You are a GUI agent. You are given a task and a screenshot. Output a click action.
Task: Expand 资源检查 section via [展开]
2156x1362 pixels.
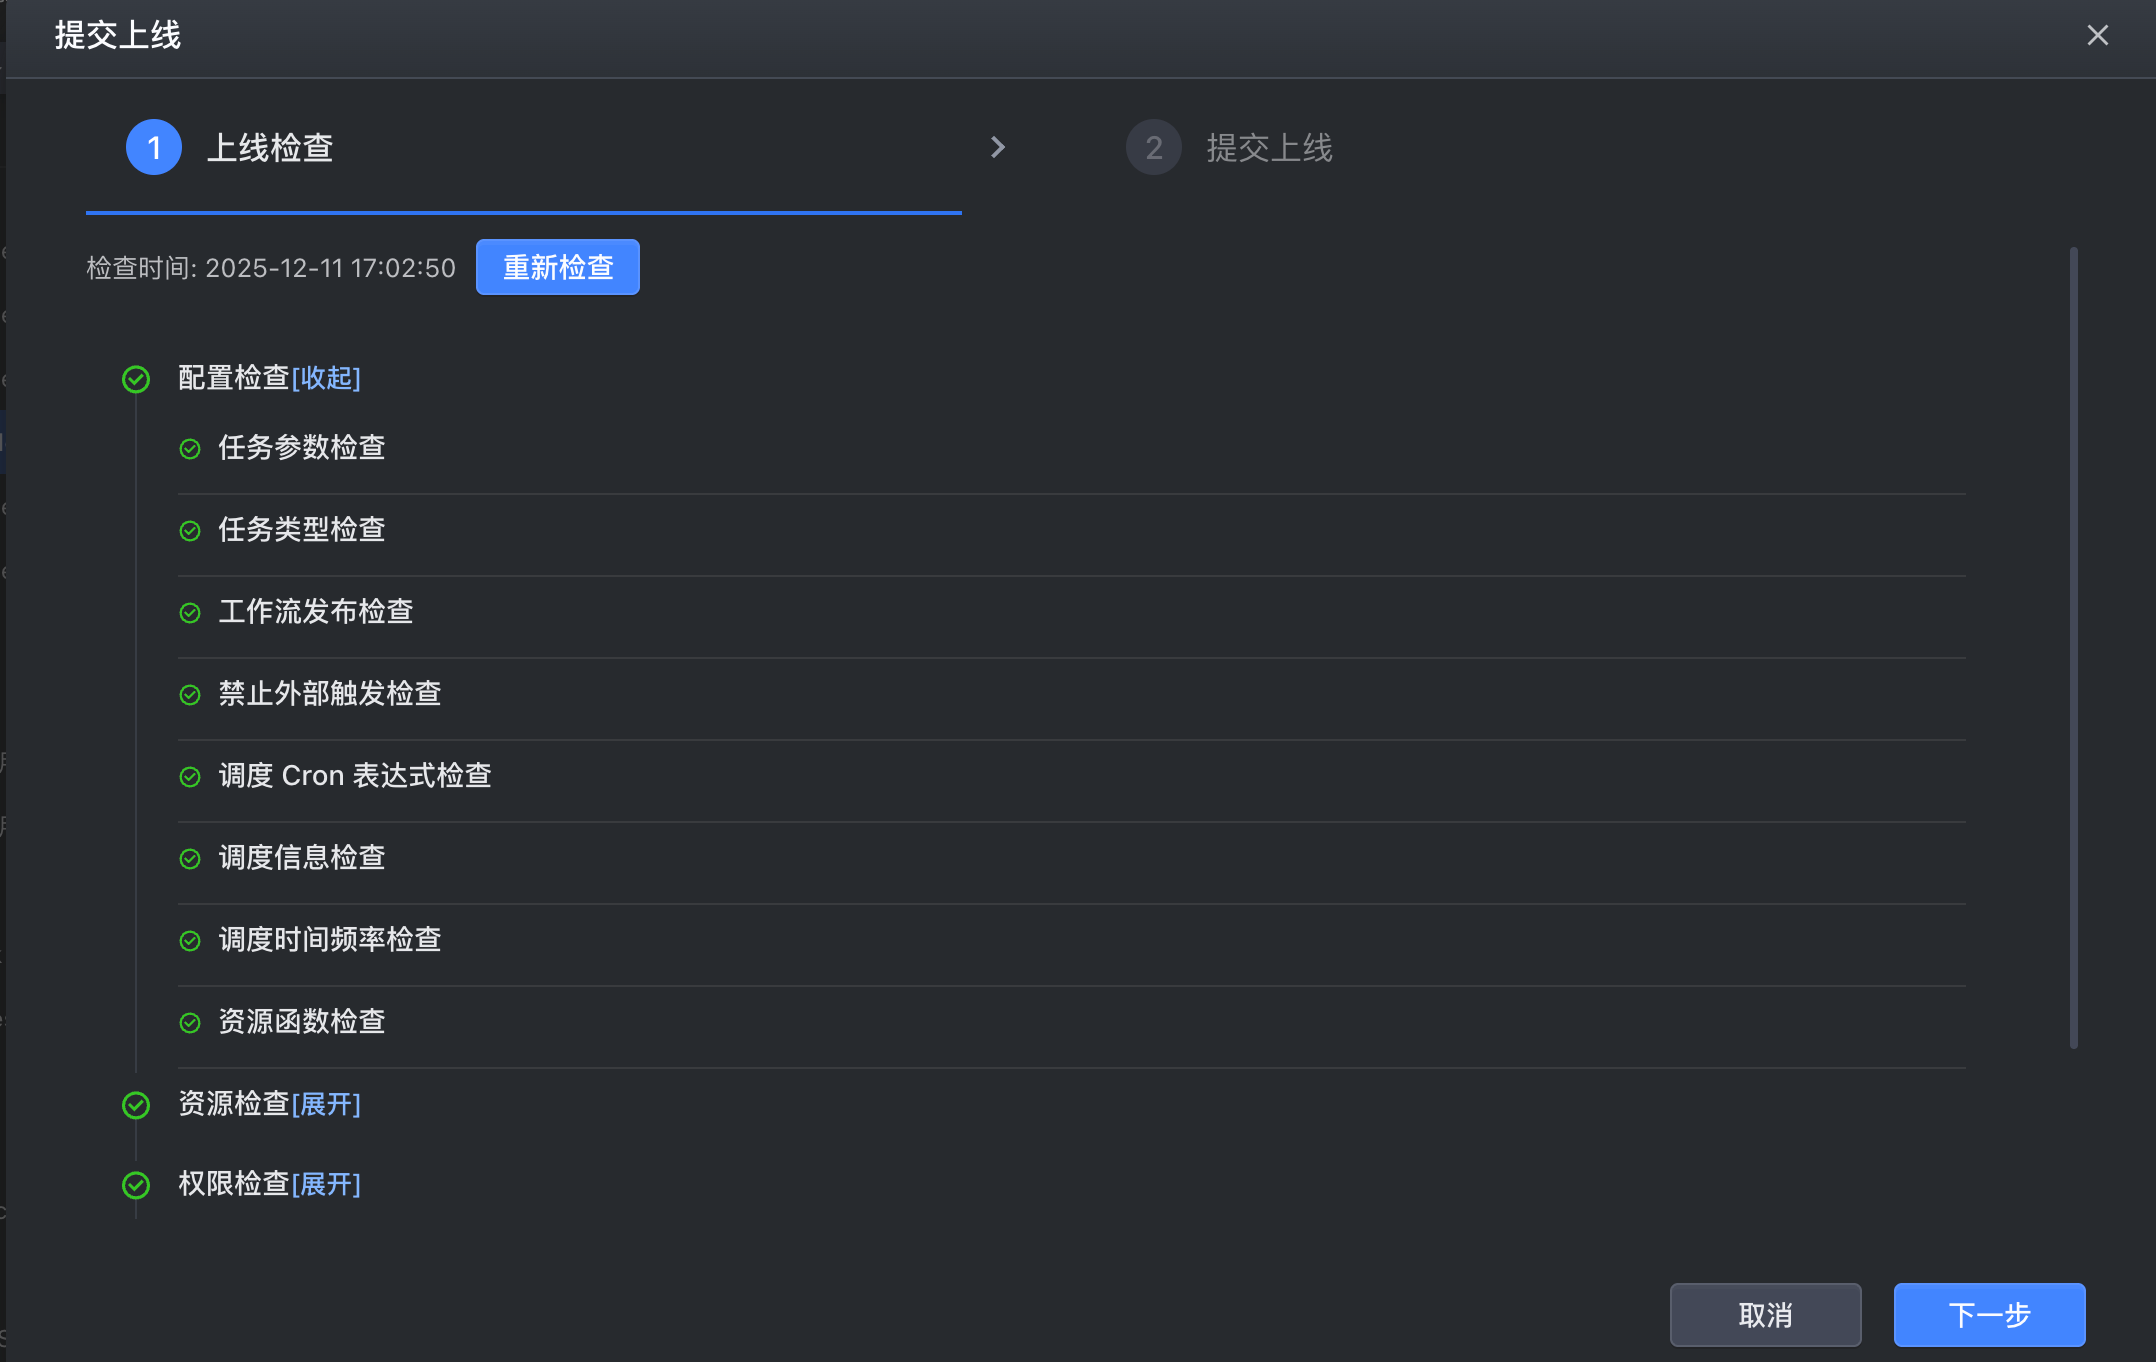[x=326, y=1104]
